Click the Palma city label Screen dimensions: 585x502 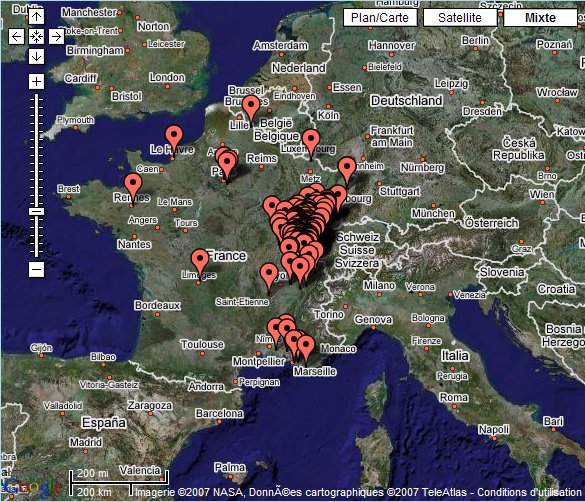point(230,467)
